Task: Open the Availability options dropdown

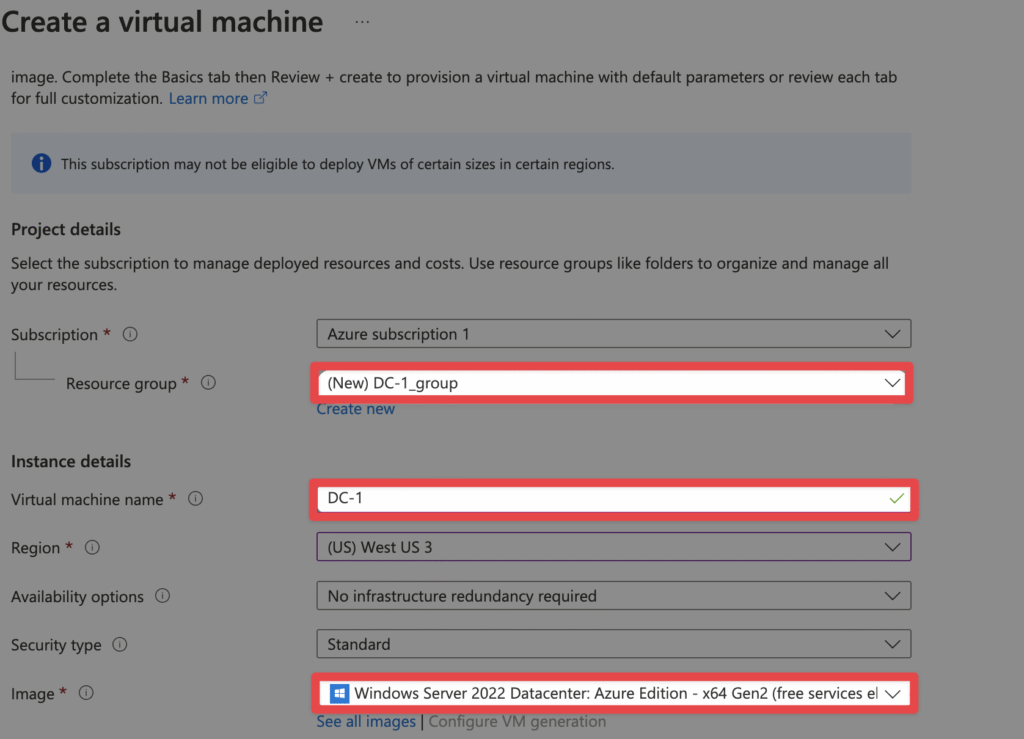Action: pyautogui.click(x=613, y=595)
